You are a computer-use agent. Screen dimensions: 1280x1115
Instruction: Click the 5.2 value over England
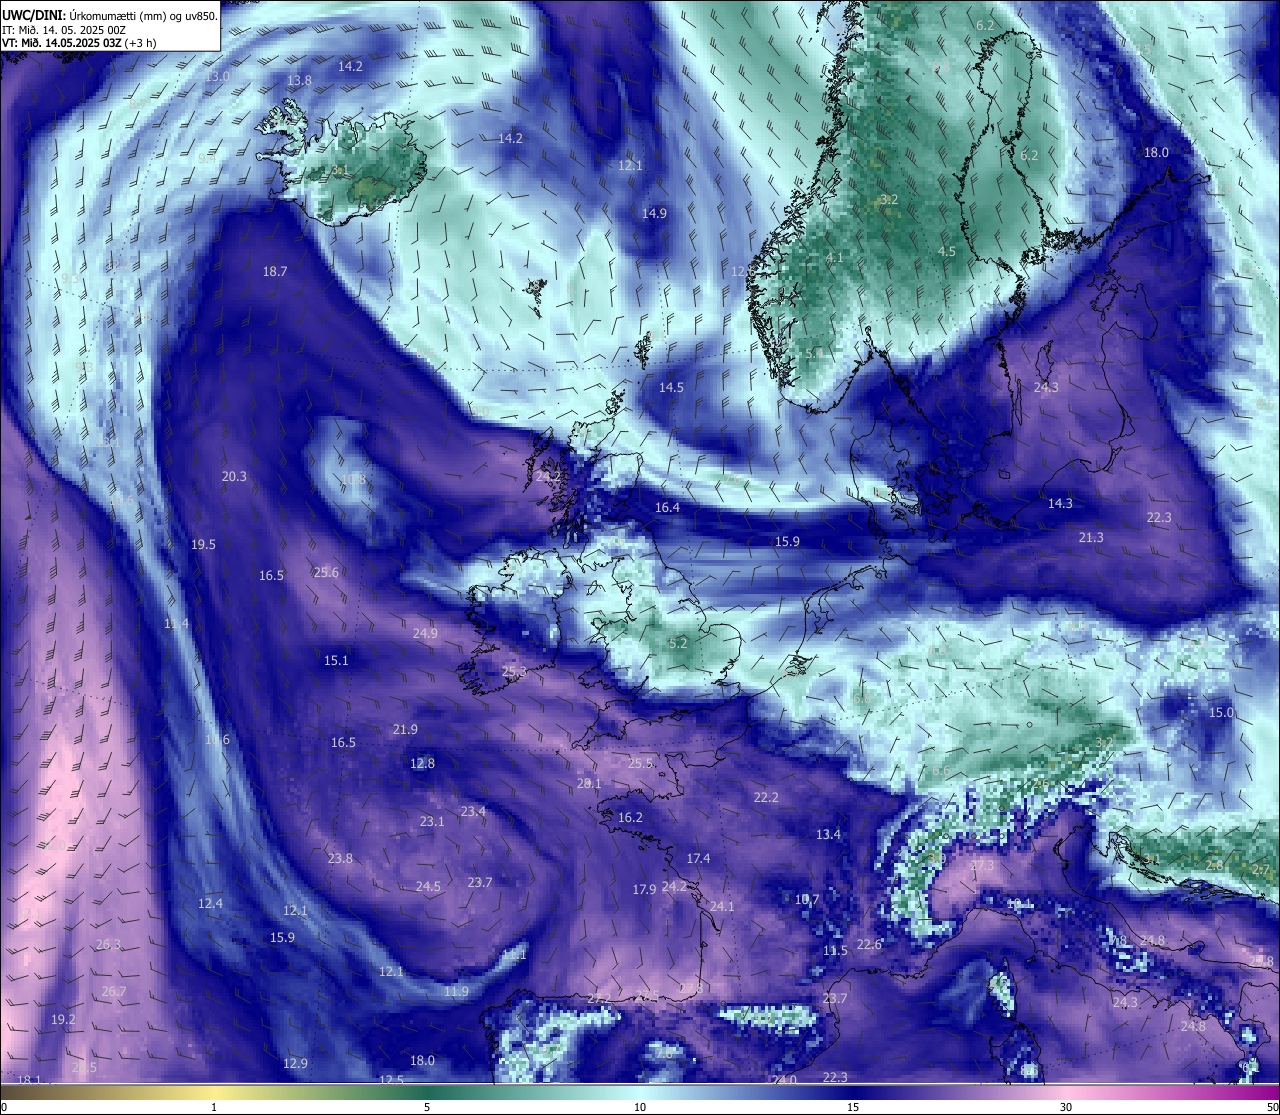678,643
